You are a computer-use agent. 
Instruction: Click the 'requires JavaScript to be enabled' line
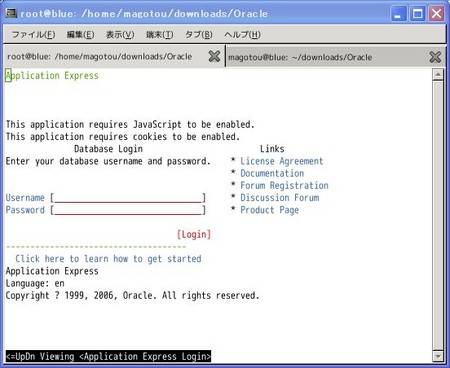coord(130,125)
